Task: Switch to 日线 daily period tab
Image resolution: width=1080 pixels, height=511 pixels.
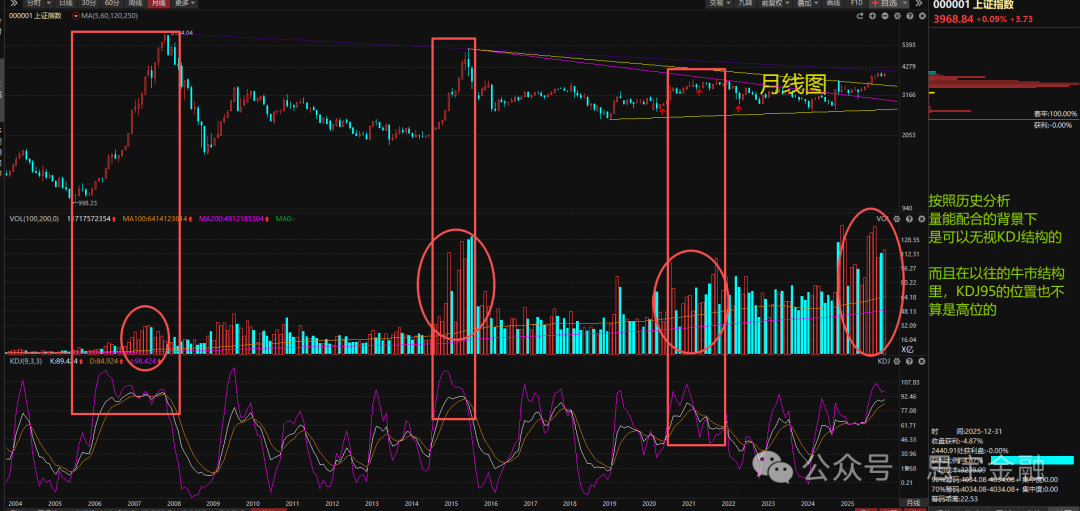Action: (65, 3)
